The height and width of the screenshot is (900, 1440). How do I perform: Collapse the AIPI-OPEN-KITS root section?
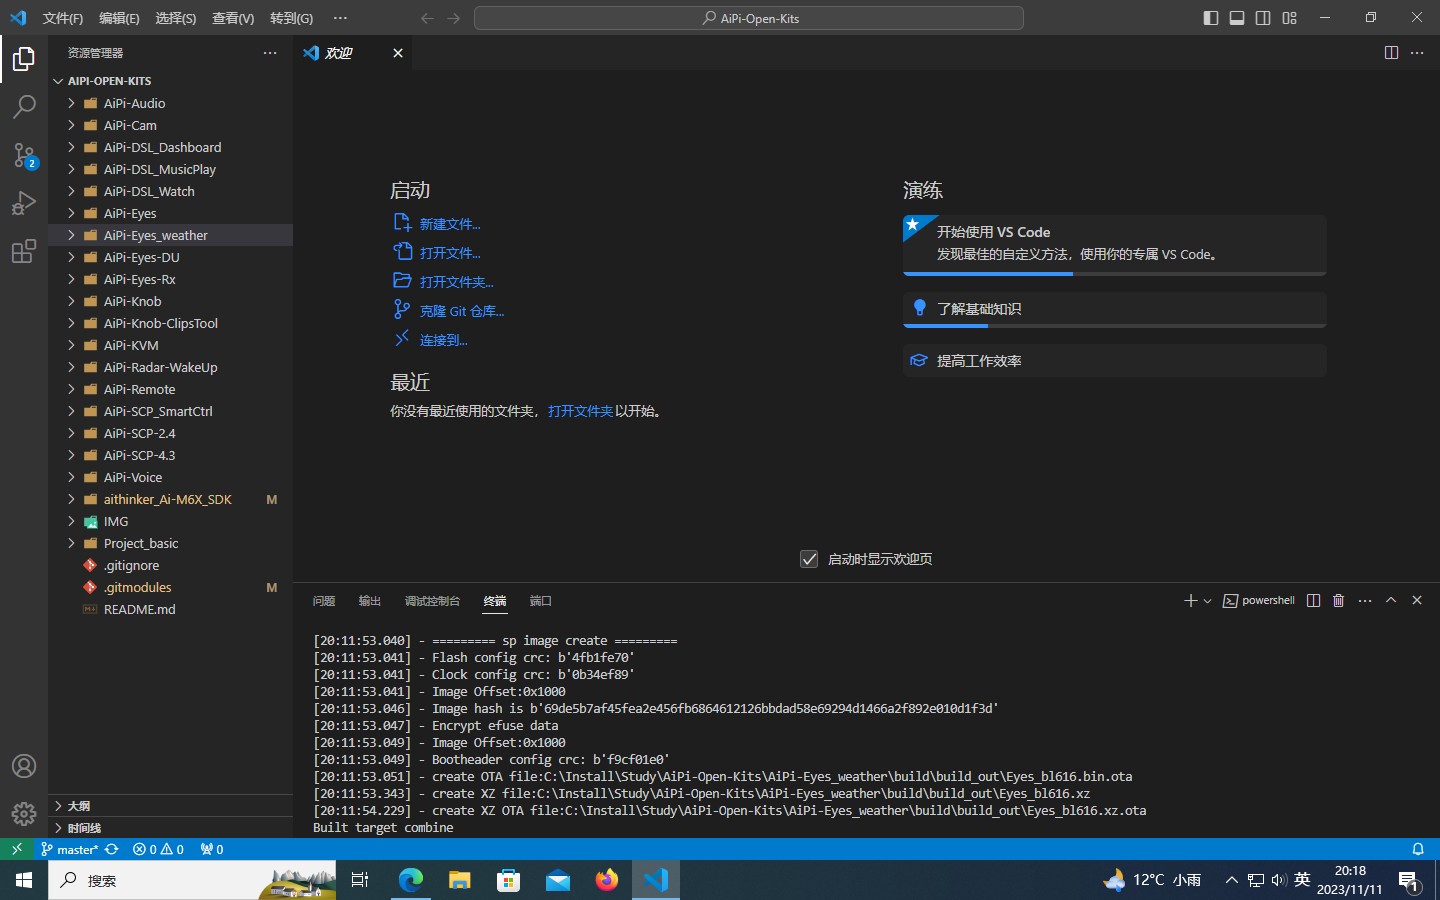(x=170, y=81)
